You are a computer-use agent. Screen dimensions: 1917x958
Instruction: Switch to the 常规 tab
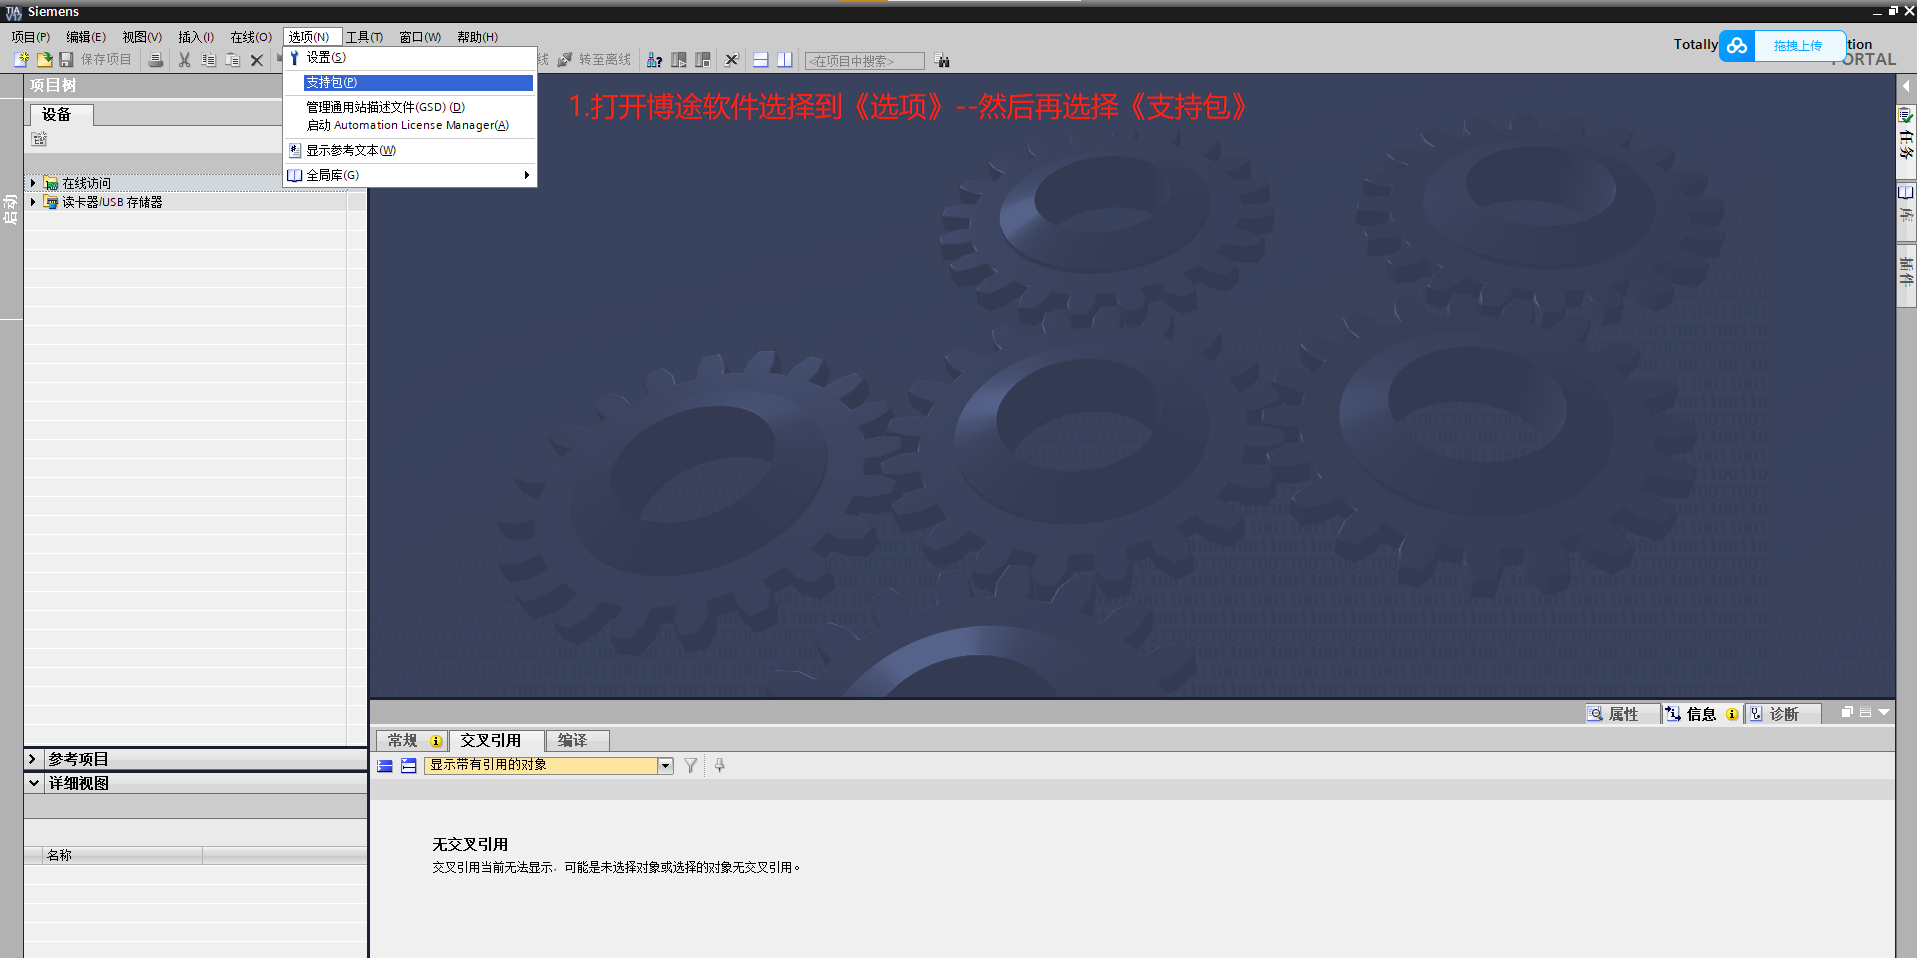(x=411, y=741)
